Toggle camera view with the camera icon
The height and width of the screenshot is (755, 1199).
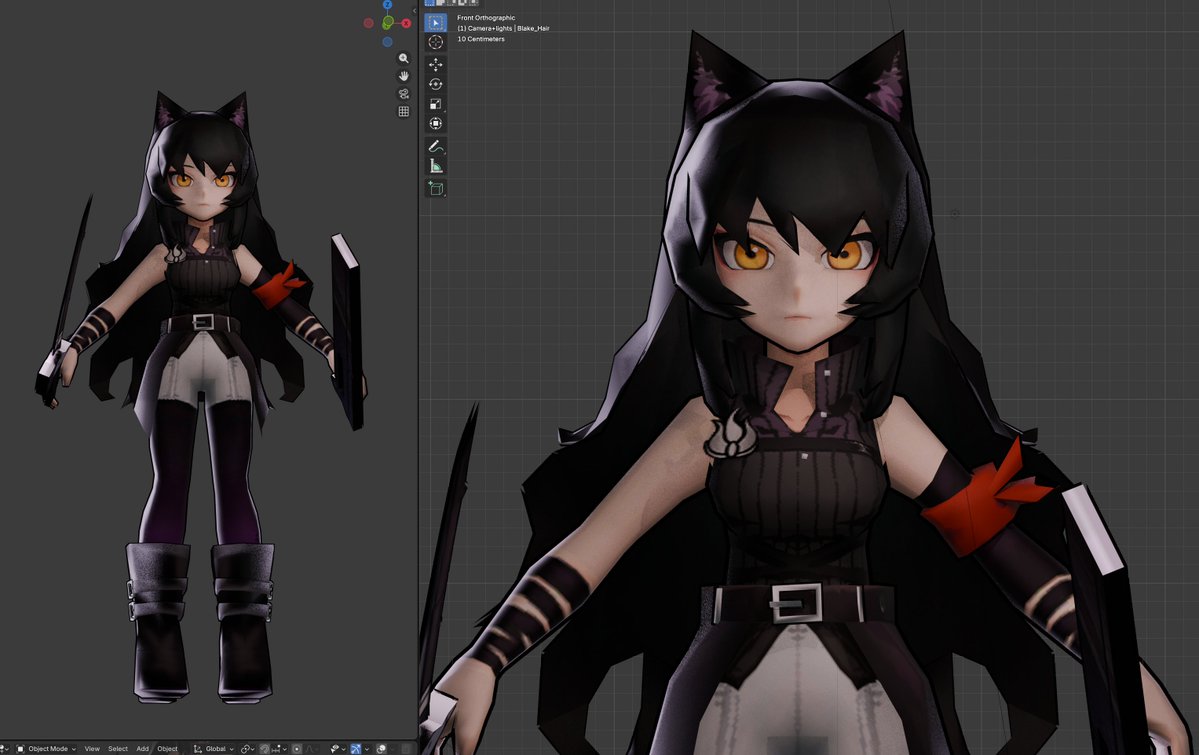(404, 93)
